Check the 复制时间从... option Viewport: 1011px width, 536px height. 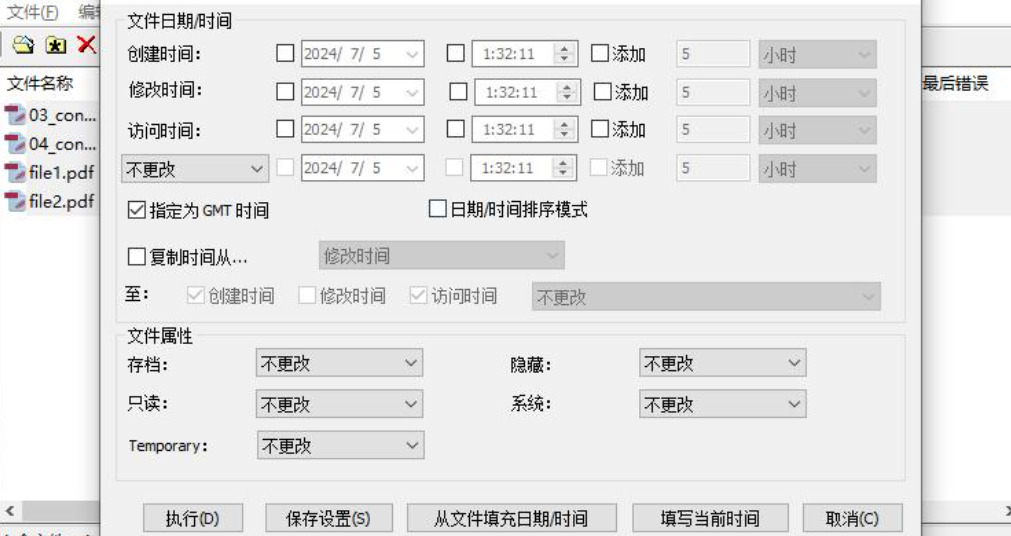point(137,257)
